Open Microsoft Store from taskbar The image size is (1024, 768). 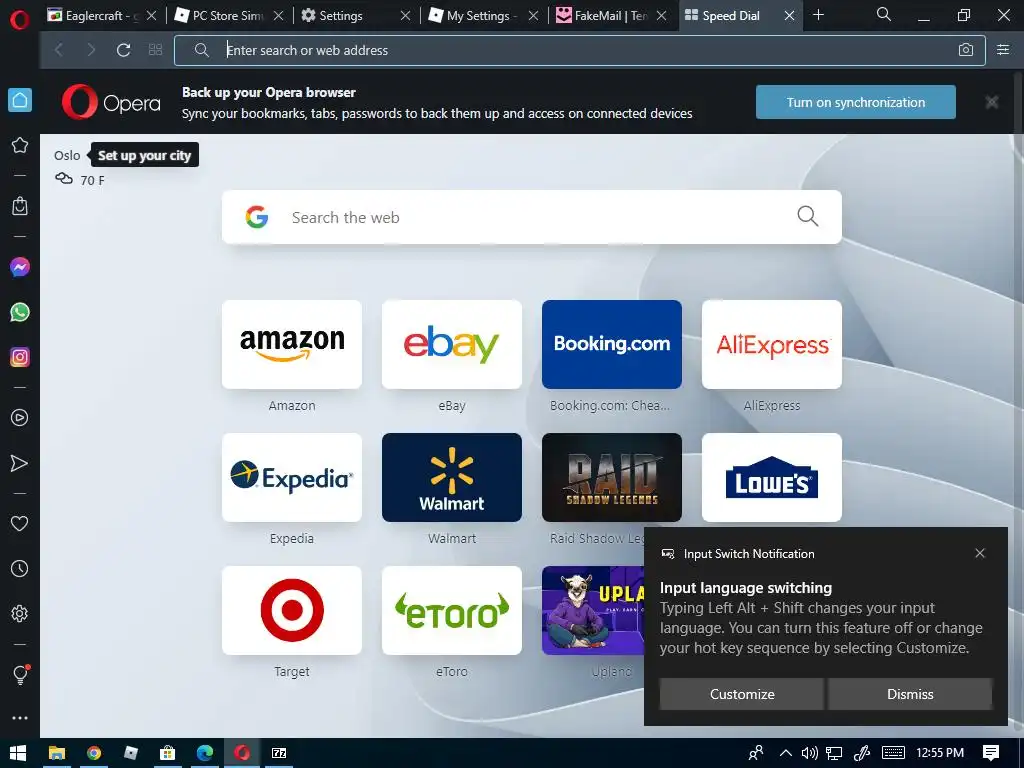click(x=168, y=753)
